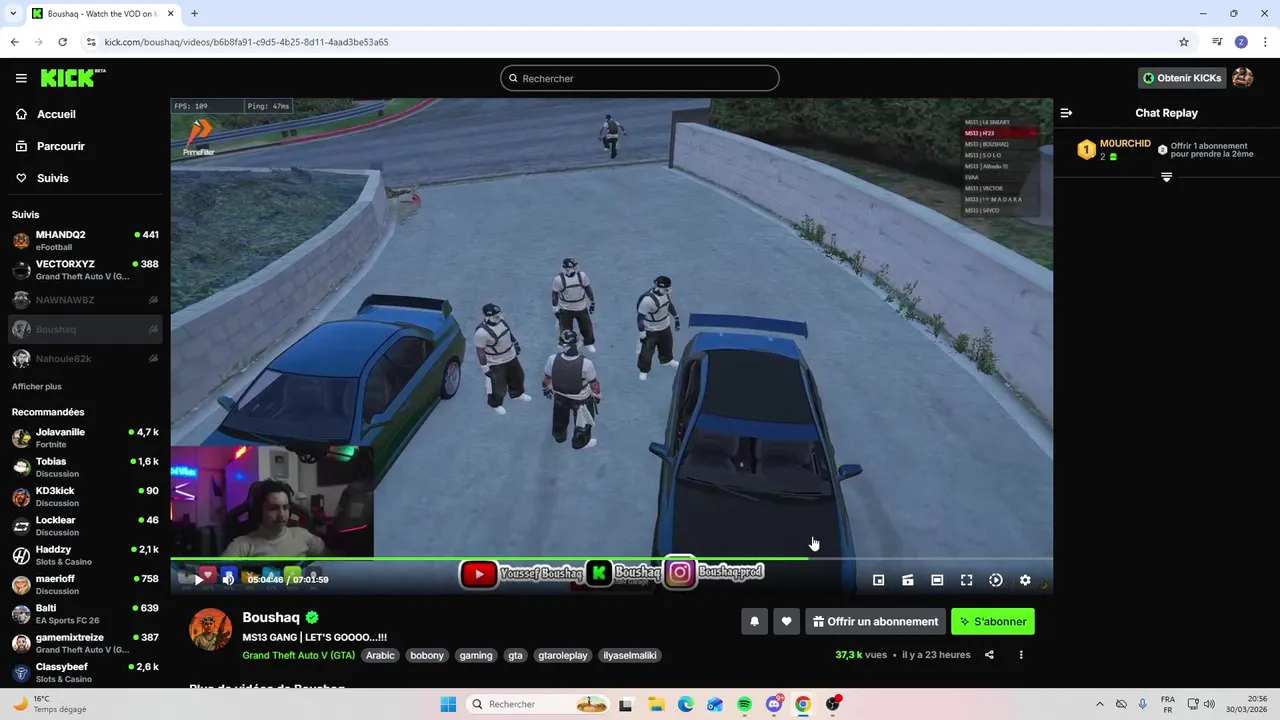
Task: Open maerioff recommended channel
Action: coord(85,584)
